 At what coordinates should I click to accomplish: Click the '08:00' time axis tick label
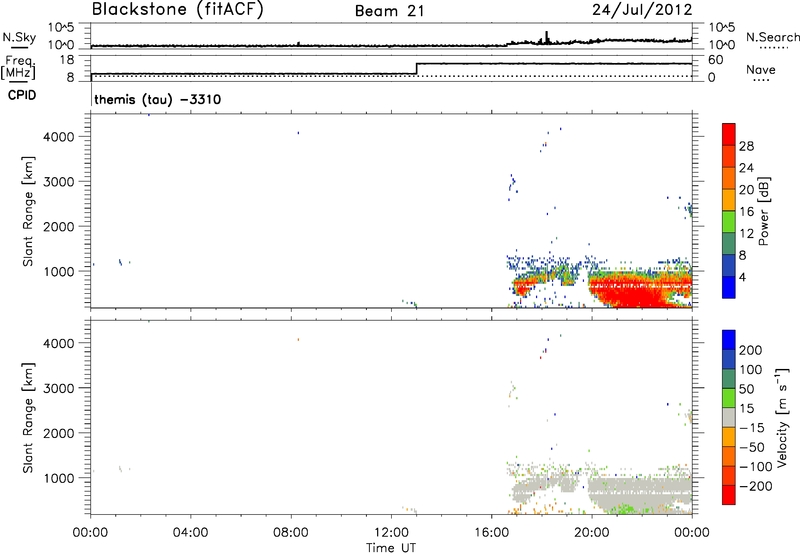[x=291, y=533]
